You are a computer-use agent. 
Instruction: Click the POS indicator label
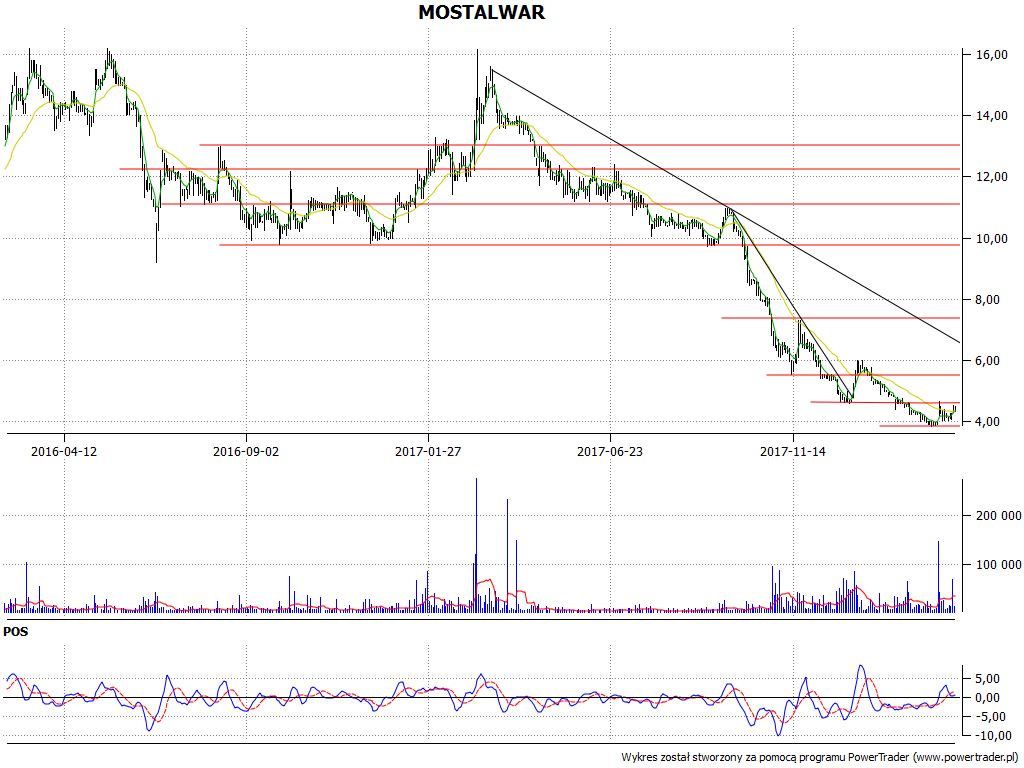coord(16,632)
